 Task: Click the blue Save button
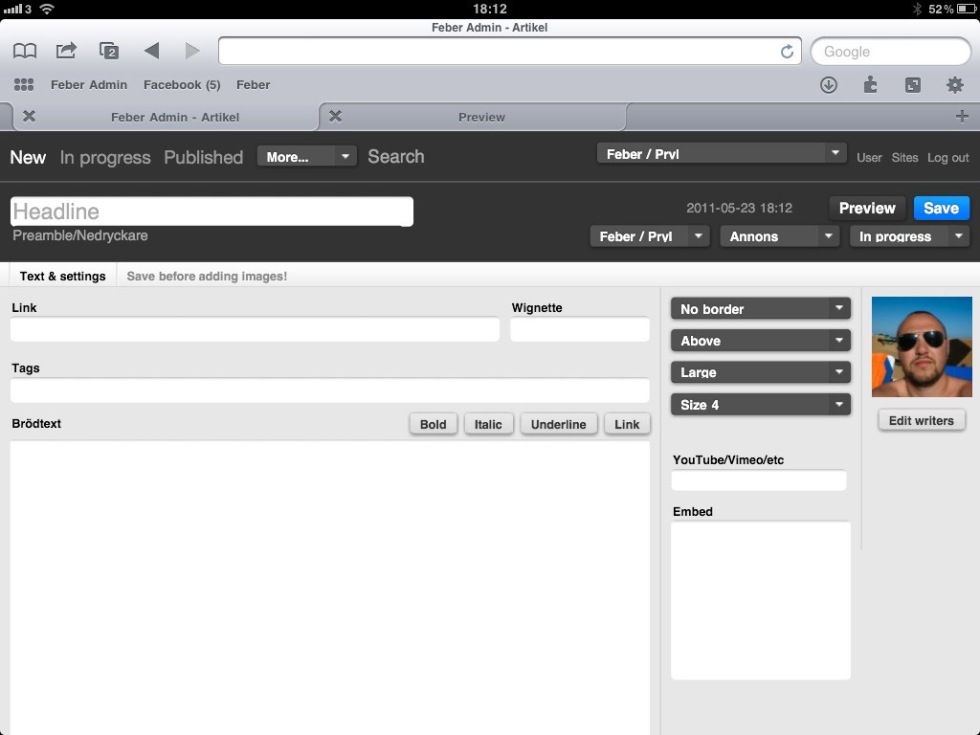point(941,208)
